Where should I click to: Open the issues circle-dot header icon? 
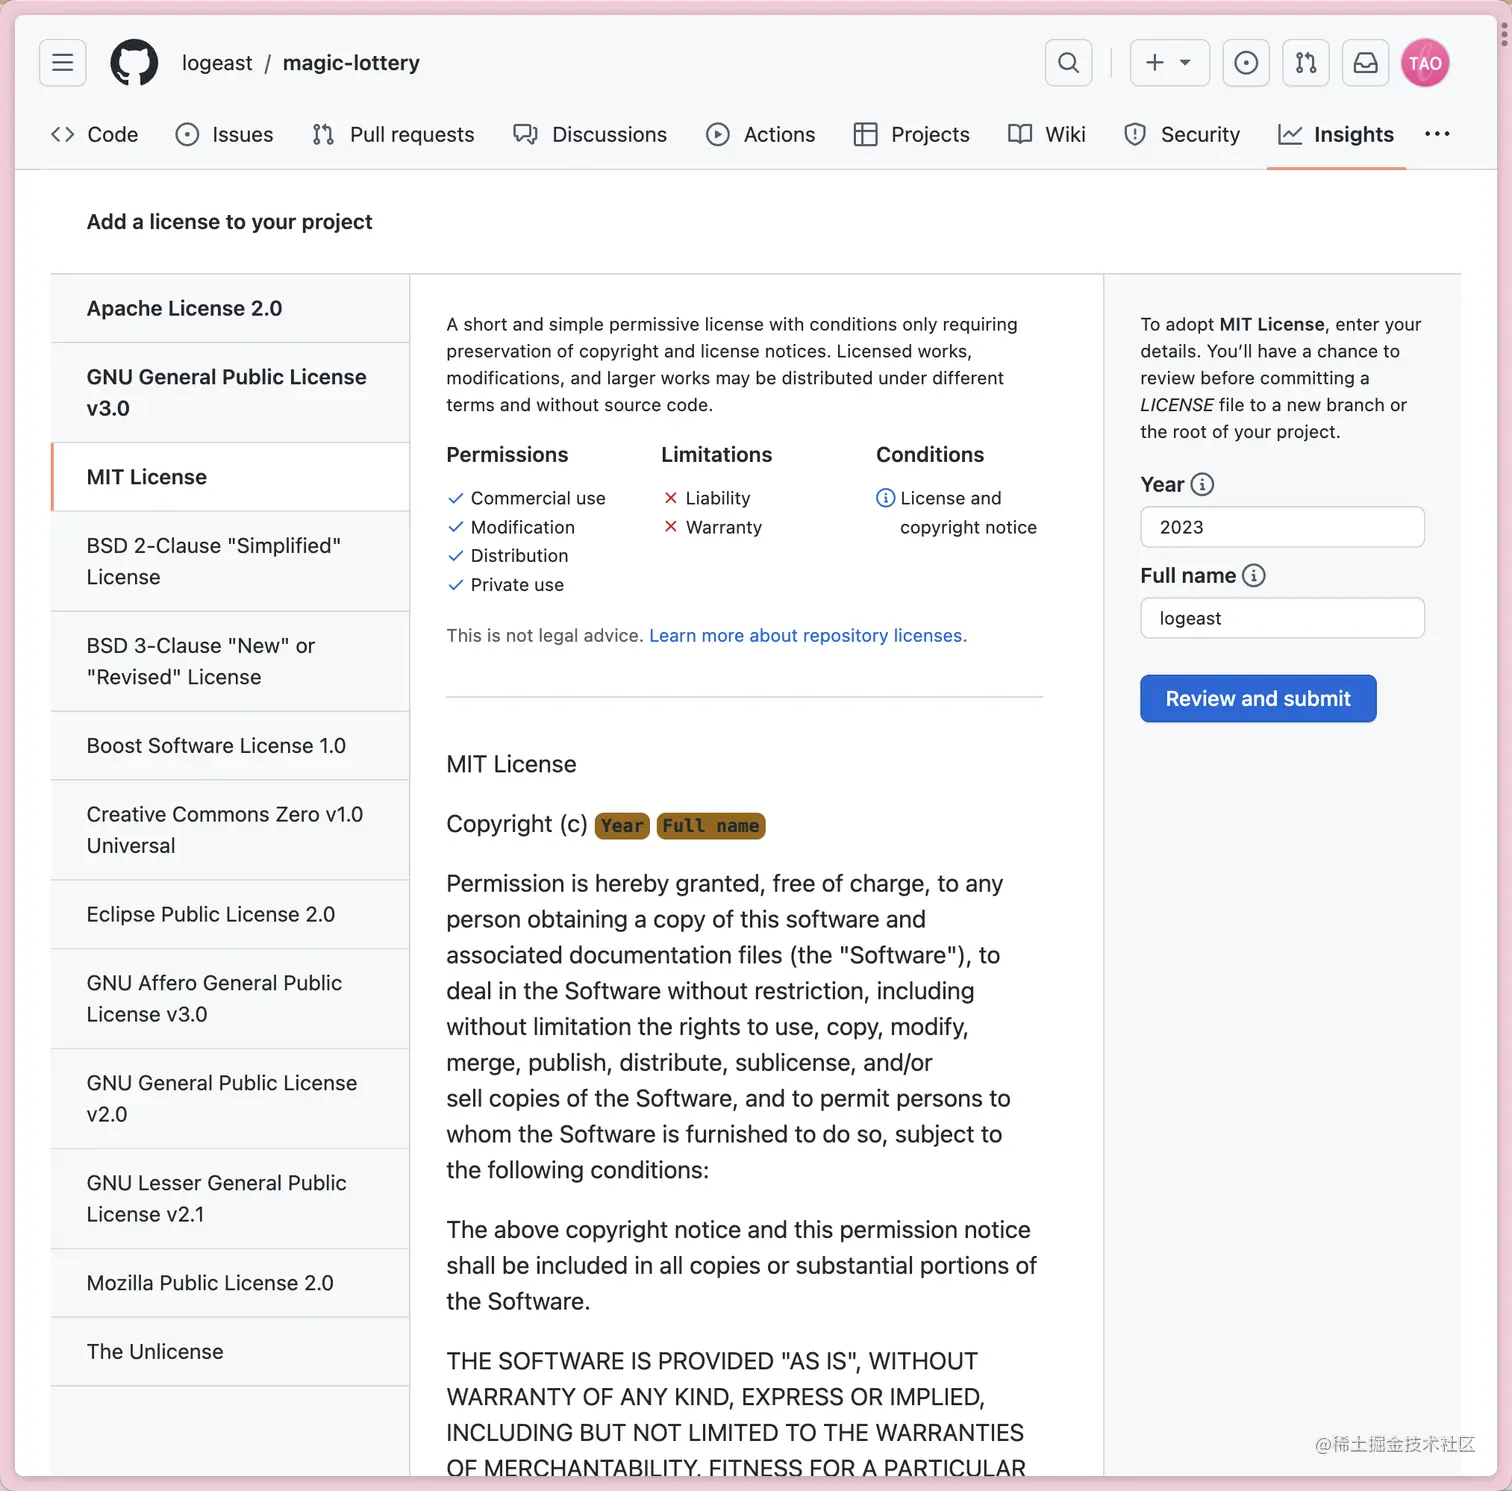point(1246,63)
